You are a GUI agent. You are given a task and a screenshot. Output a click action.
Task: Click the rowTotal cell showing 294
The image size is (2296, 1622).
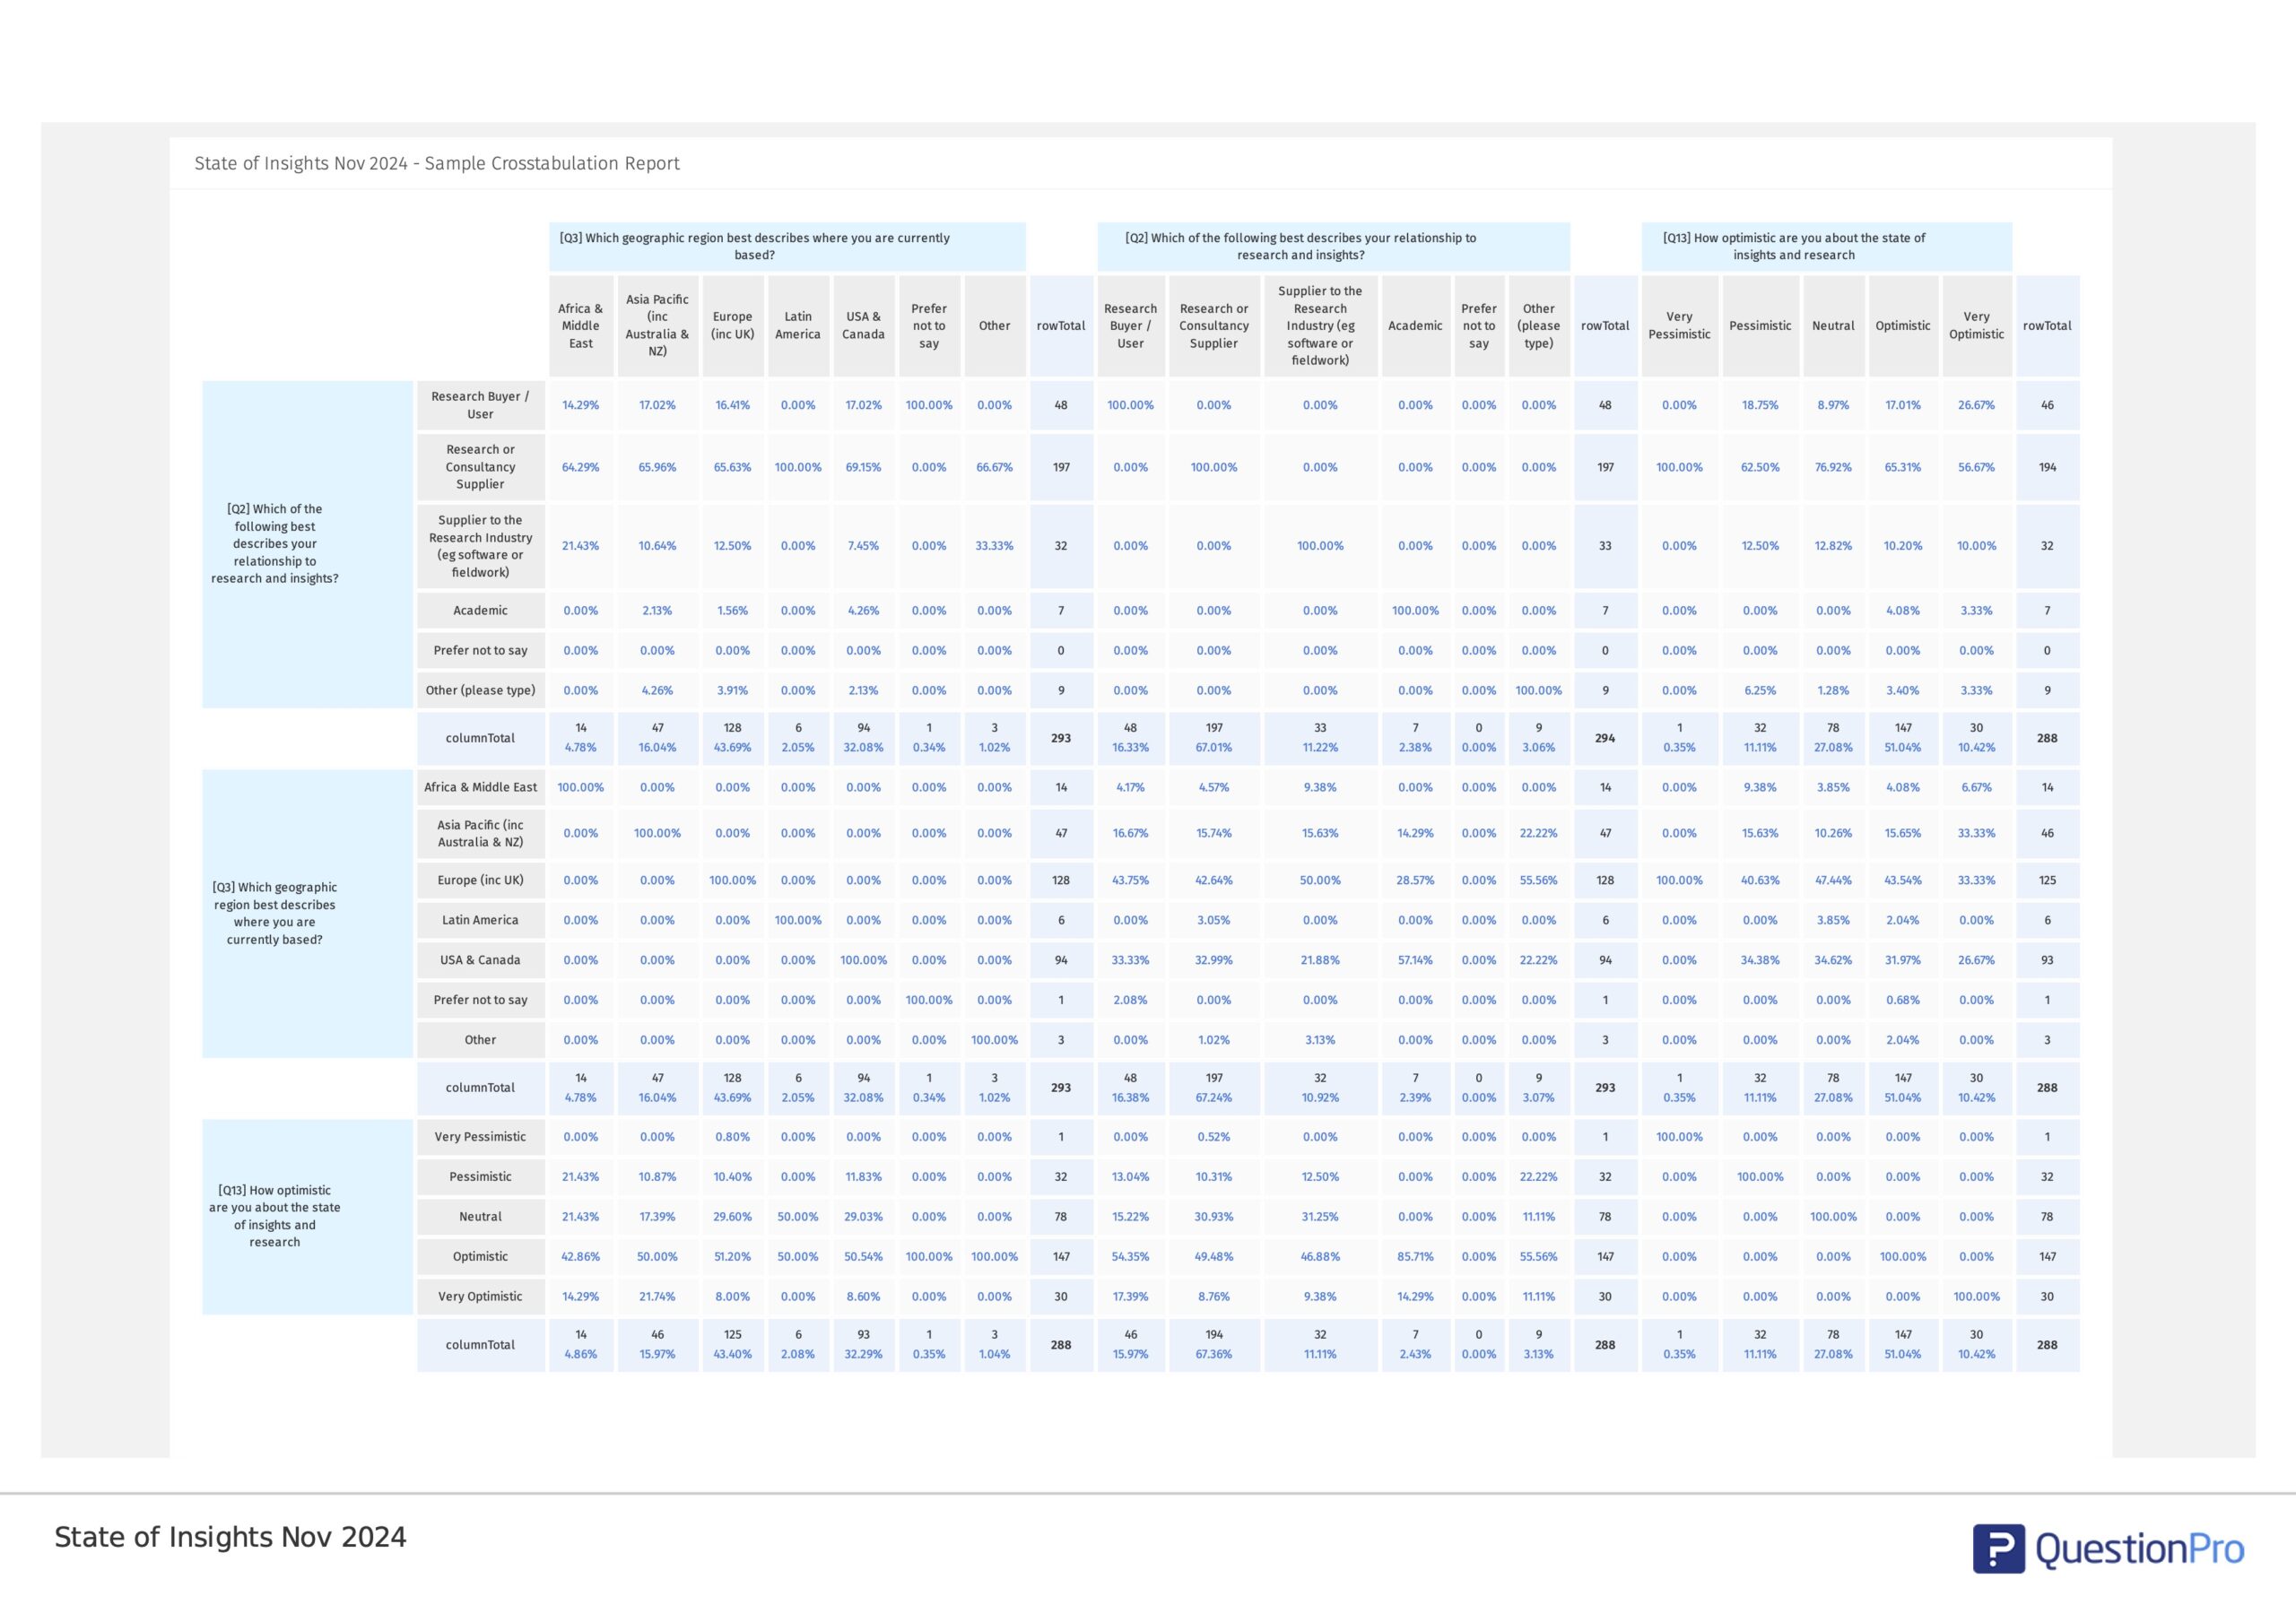[1605, 738]
